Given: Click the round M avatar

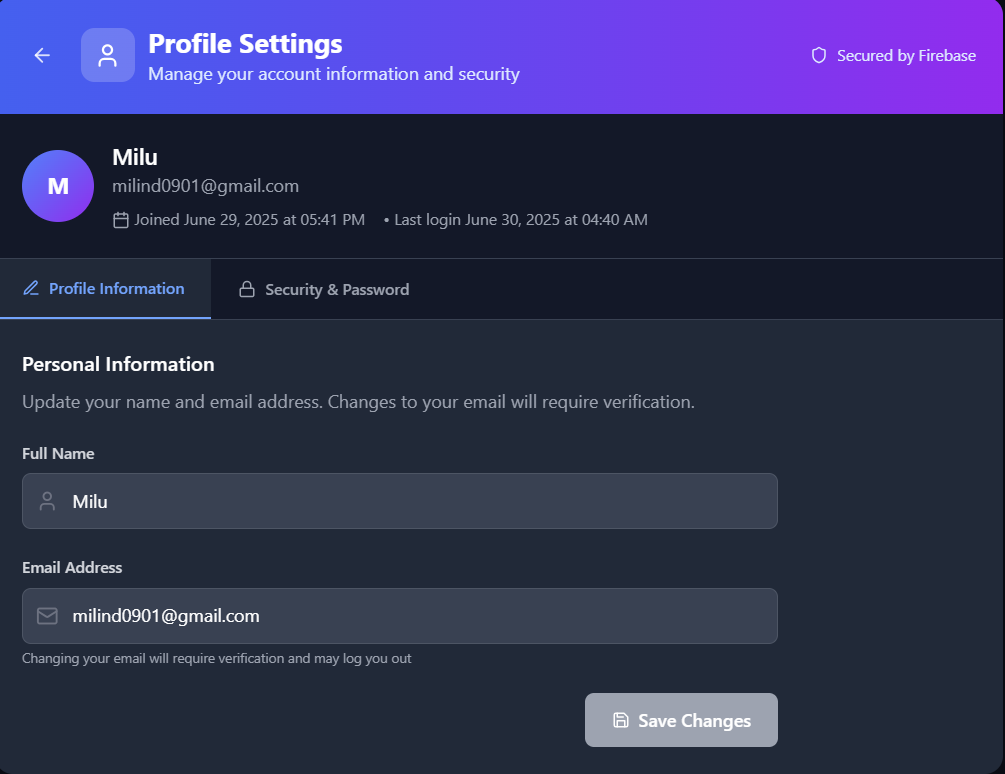Looking at the screenshot, I should (x=58, y=186).
